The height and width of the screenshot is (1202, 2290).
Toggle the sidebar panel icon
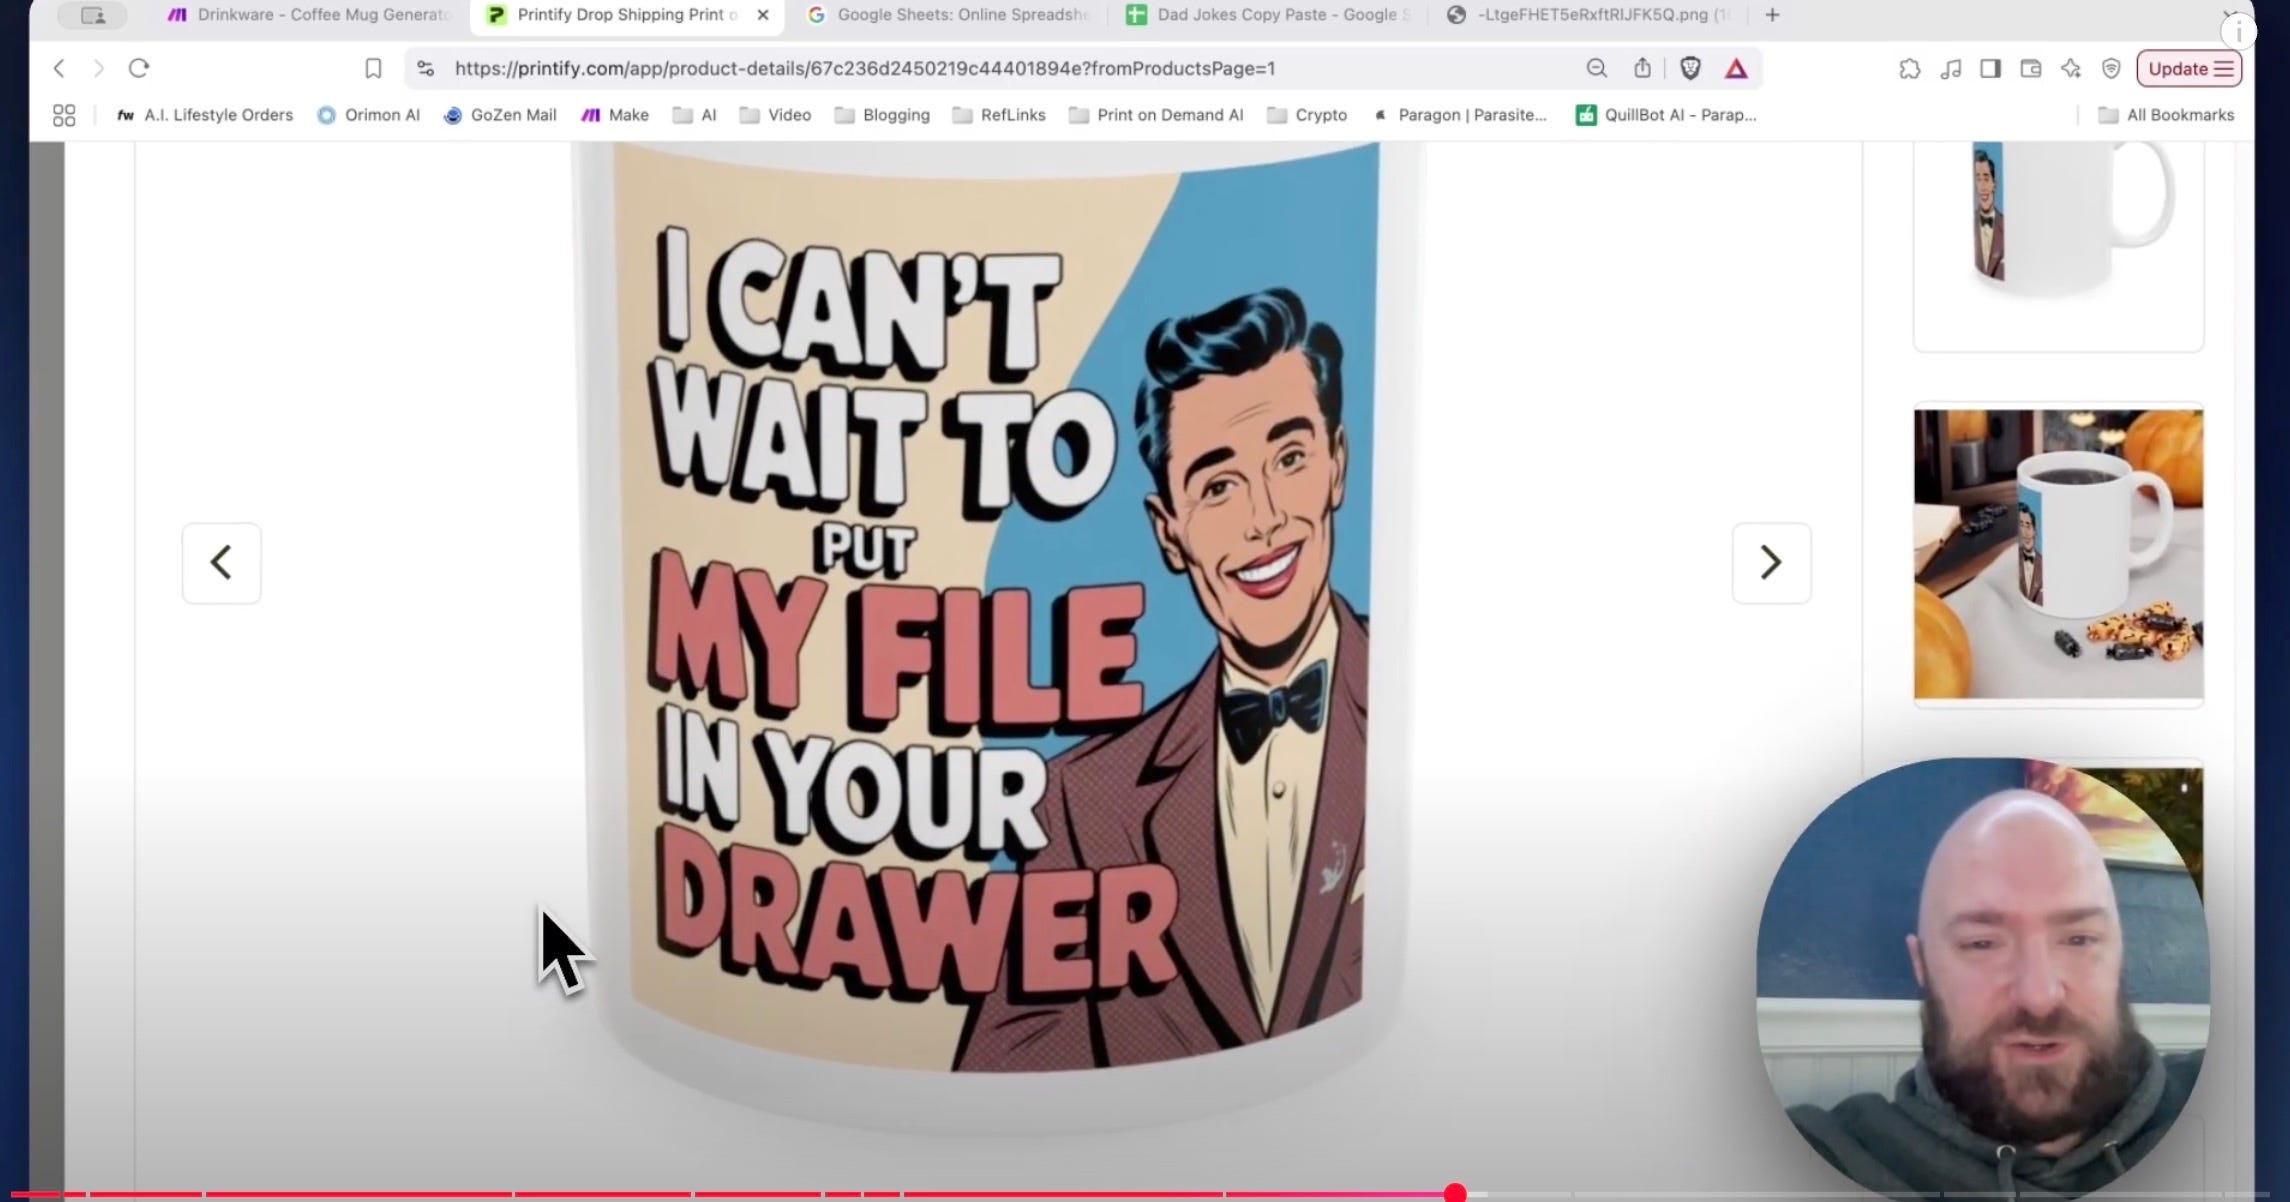tap(1990, 68)
